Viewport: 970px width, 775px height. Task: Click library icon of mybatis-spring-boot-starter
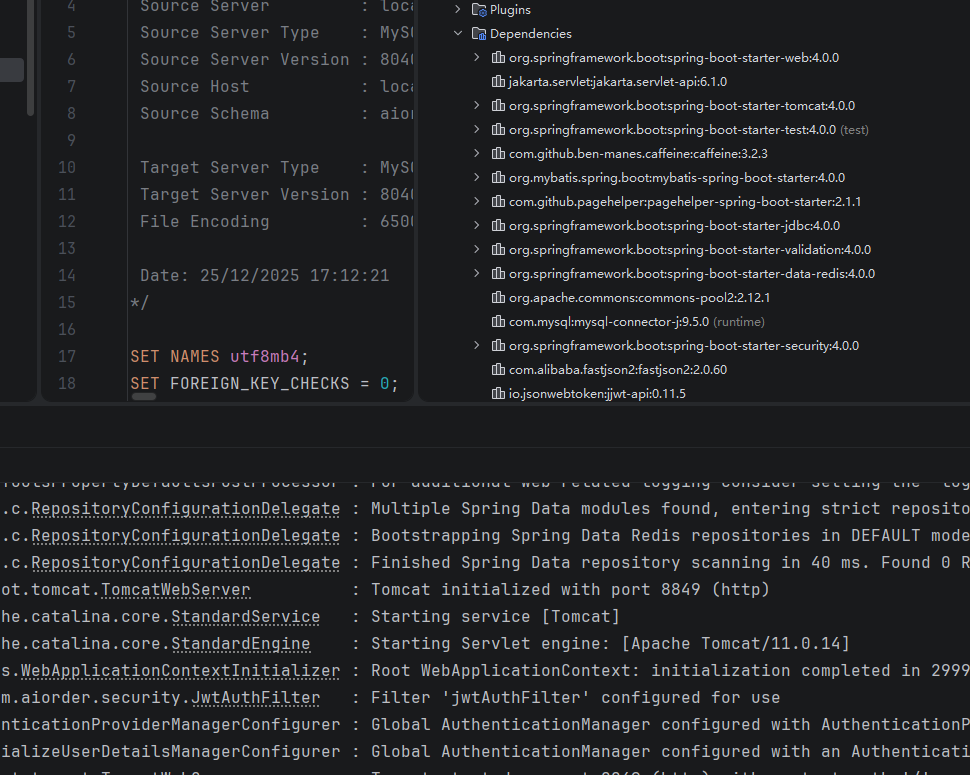(x=498, y=178)
